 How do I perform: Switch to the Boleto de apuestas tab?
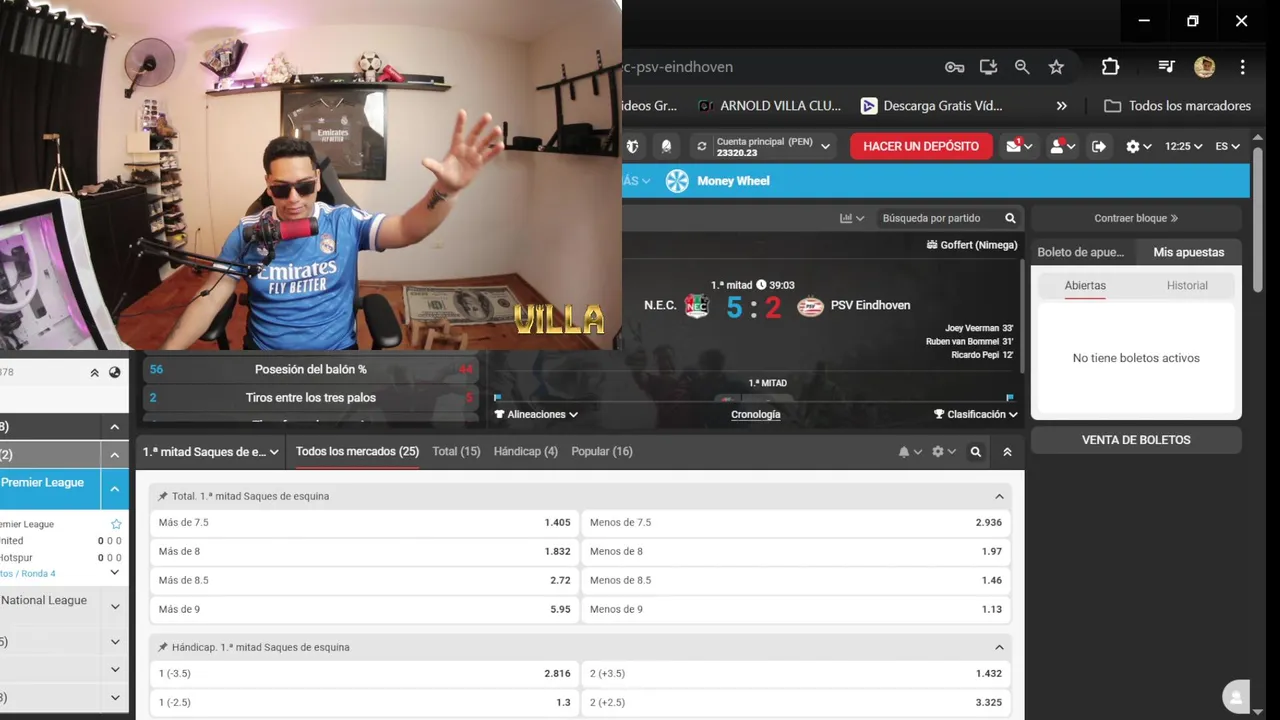pyautogui.click(x=1083, y=252)
